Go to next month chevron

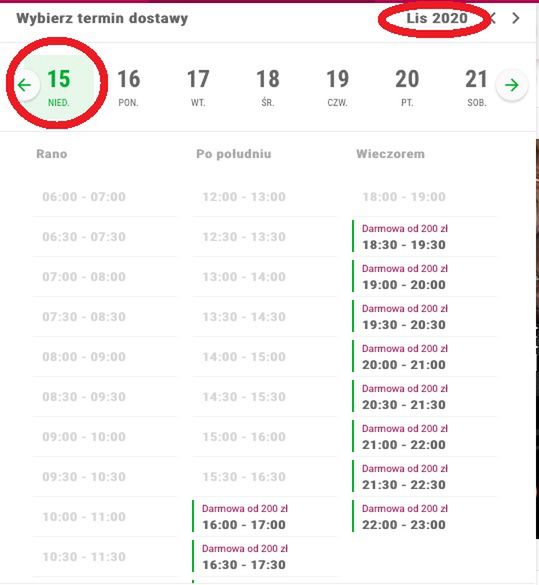(x=516, y=18)
